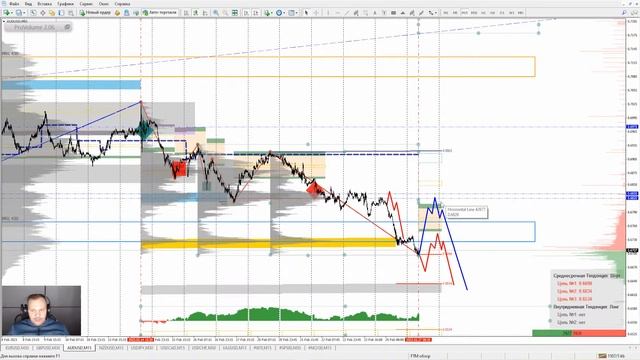The height and width of the screenshot is (360, 640).
Task: Expand the indicators dropdown arrow
Action: click(272, 13)
